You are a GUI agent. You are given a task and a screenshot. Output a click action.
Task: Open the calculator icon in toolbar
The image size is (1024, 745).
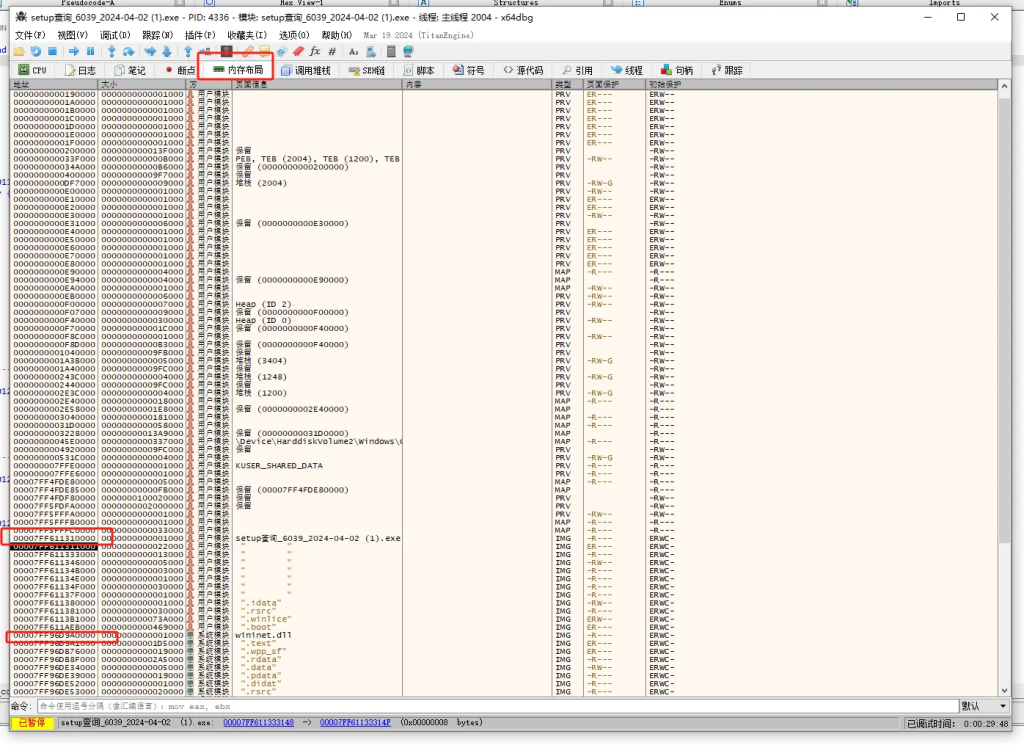pyautogui.click(x=391, y=51)
